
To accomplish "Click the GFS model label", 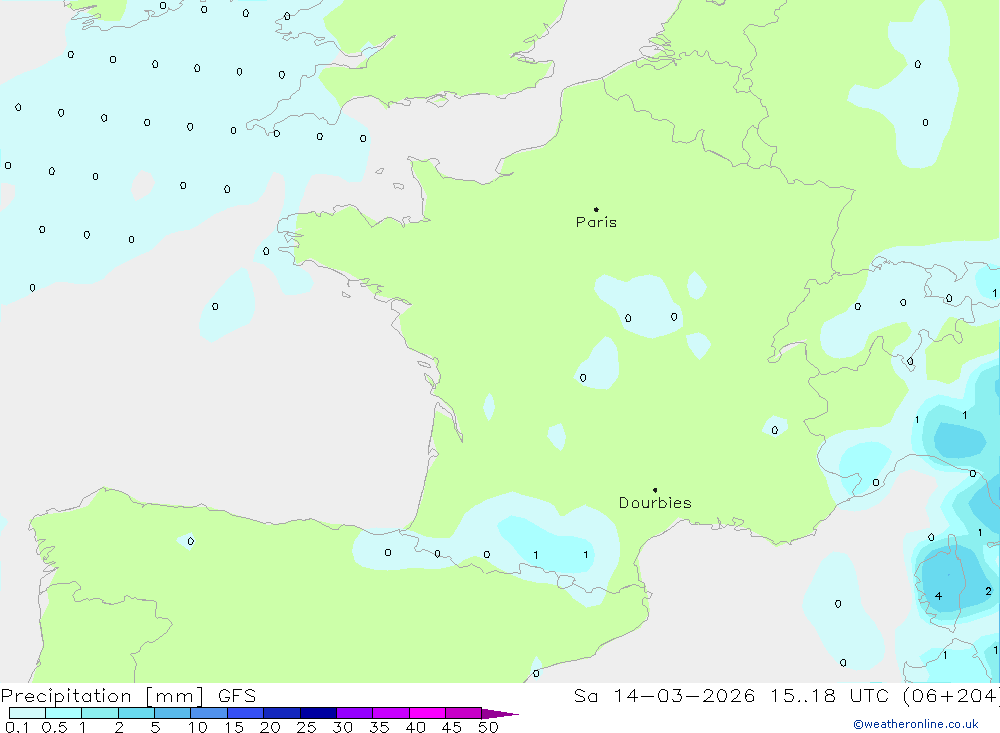I will [237, 695].
